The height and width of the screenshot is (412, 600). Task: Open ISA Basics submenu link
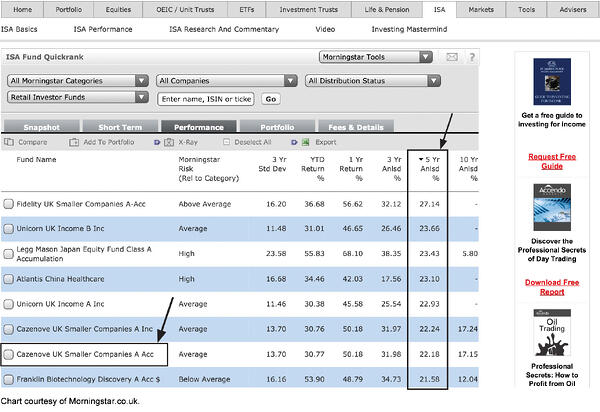[x=19, y=29]
